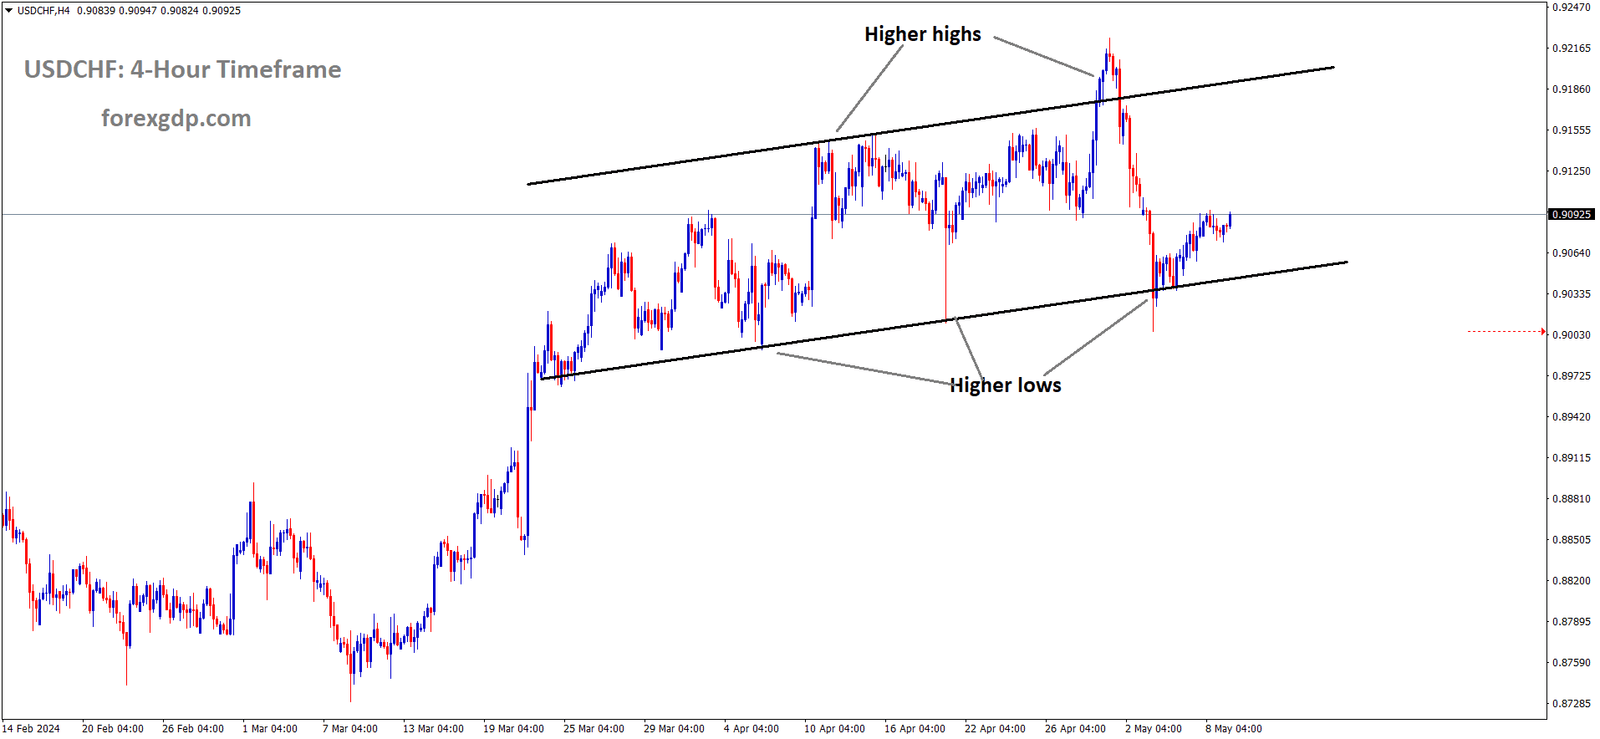Screen dimensions: 1600x739
Task: Click price scale value 0.88810
Action: (1571, 499)
